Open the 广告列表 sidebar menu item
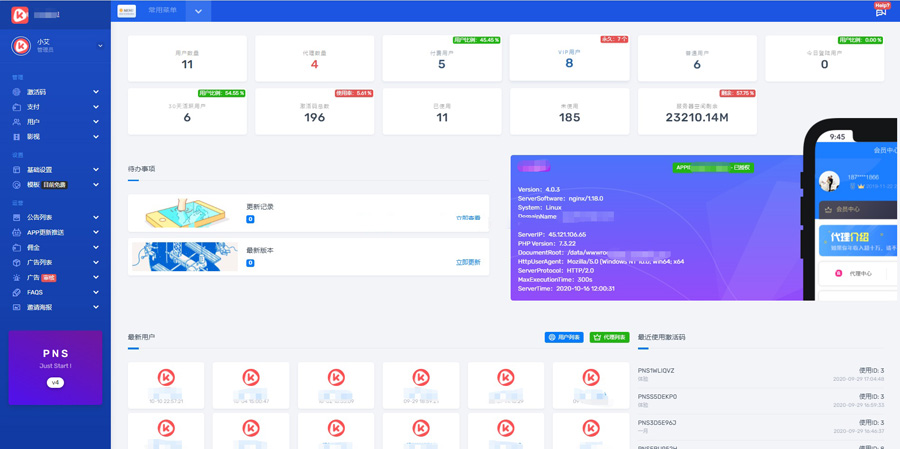This screenshot has width=900, height=449. (x=40, y=262)
